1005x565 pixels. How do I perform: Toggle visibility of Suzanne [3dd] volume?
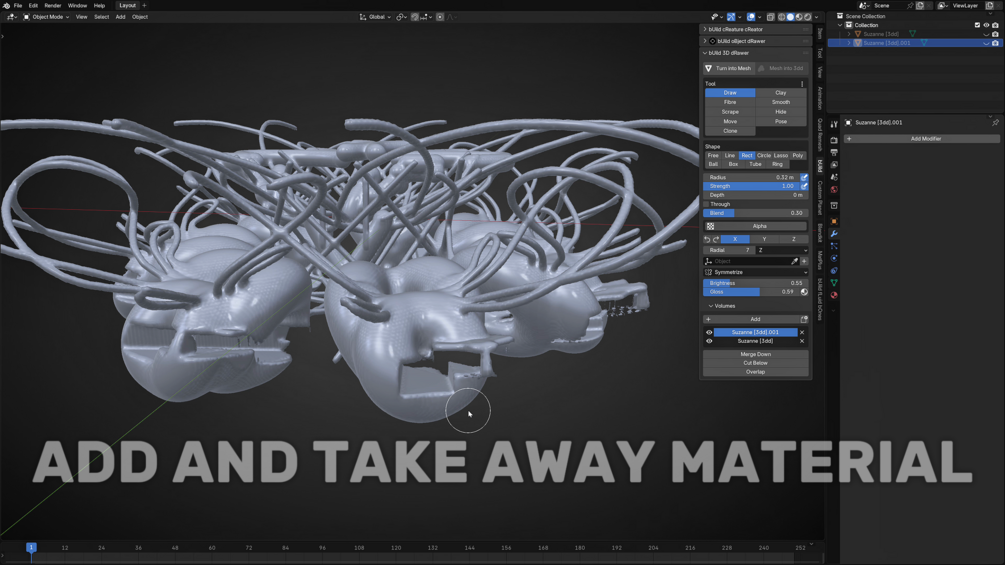(709, 341)
